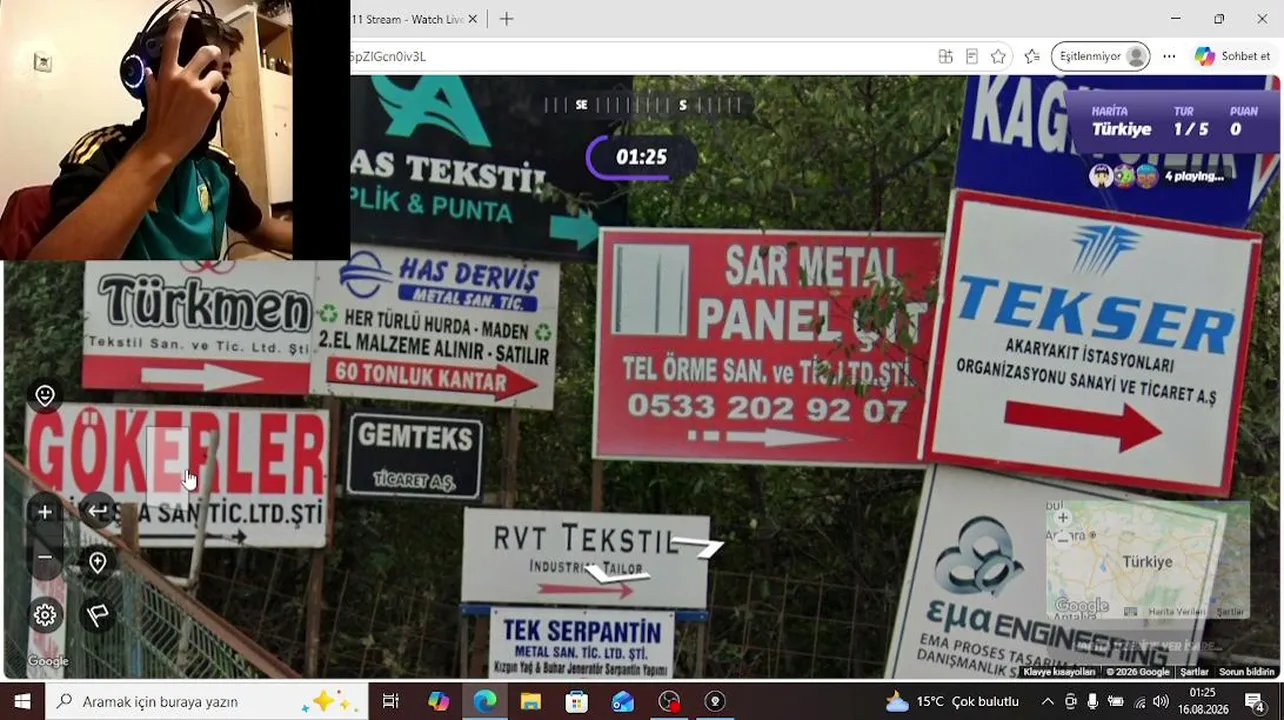Open the Windows Start menu

pos(22,701)
